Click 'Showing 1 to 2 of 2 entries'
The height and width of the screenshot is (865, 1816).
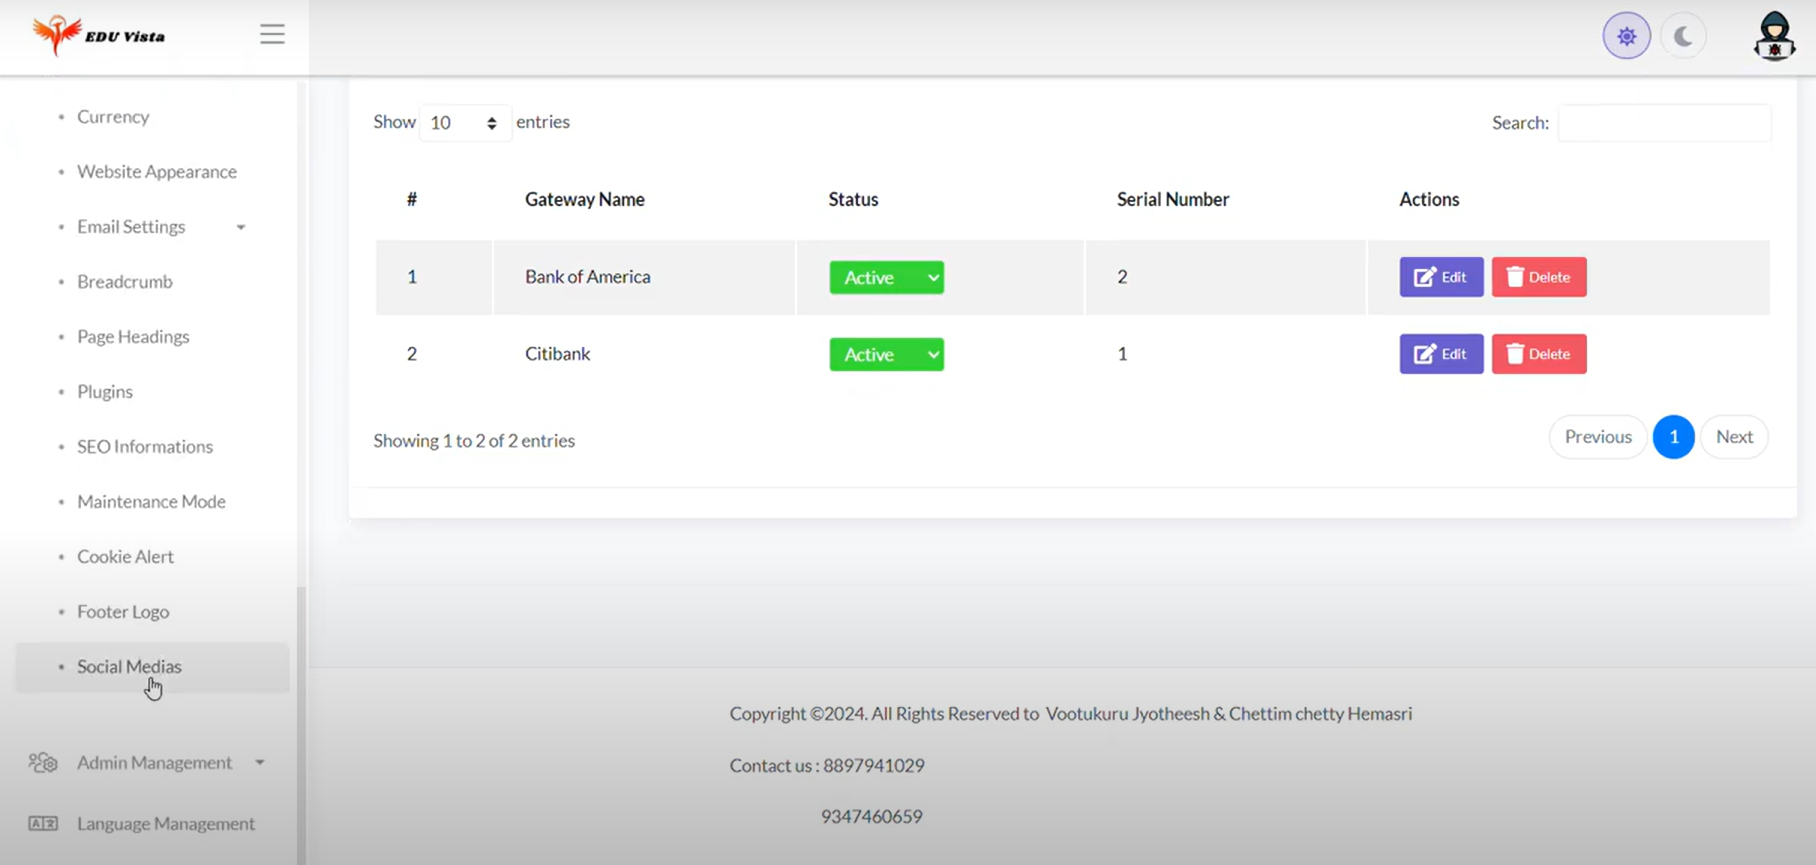click(474, 440)
